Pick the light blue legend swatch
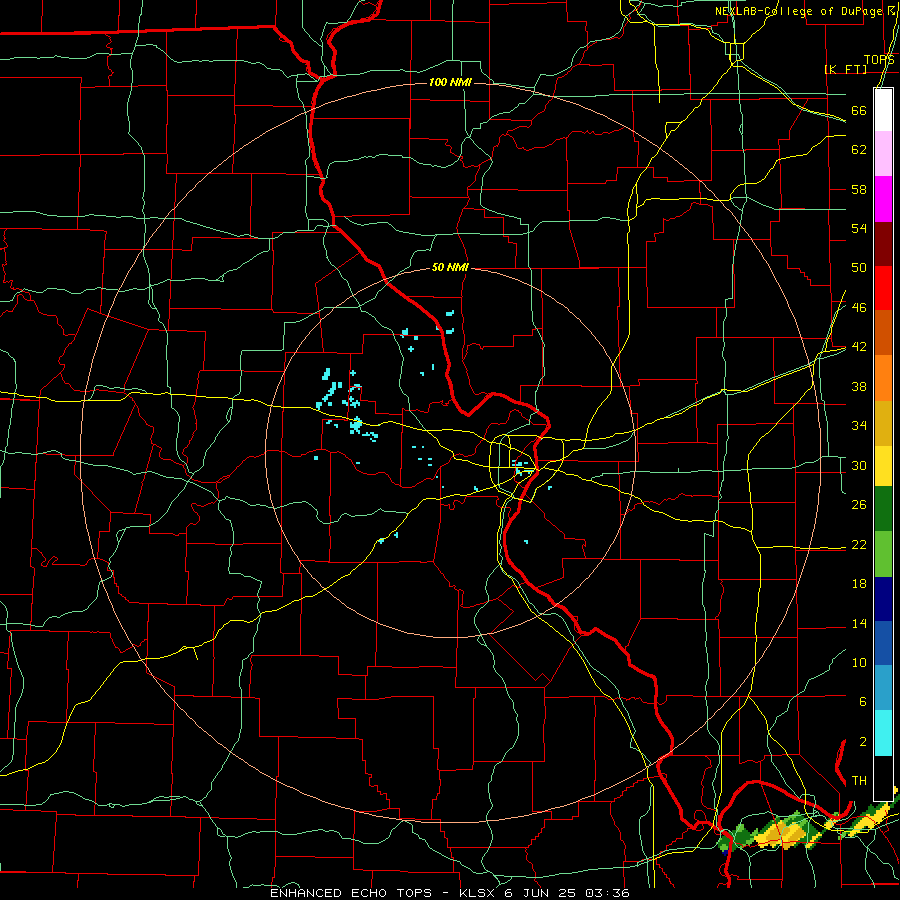The image size is (900, 900). click(x=883, y=688)
